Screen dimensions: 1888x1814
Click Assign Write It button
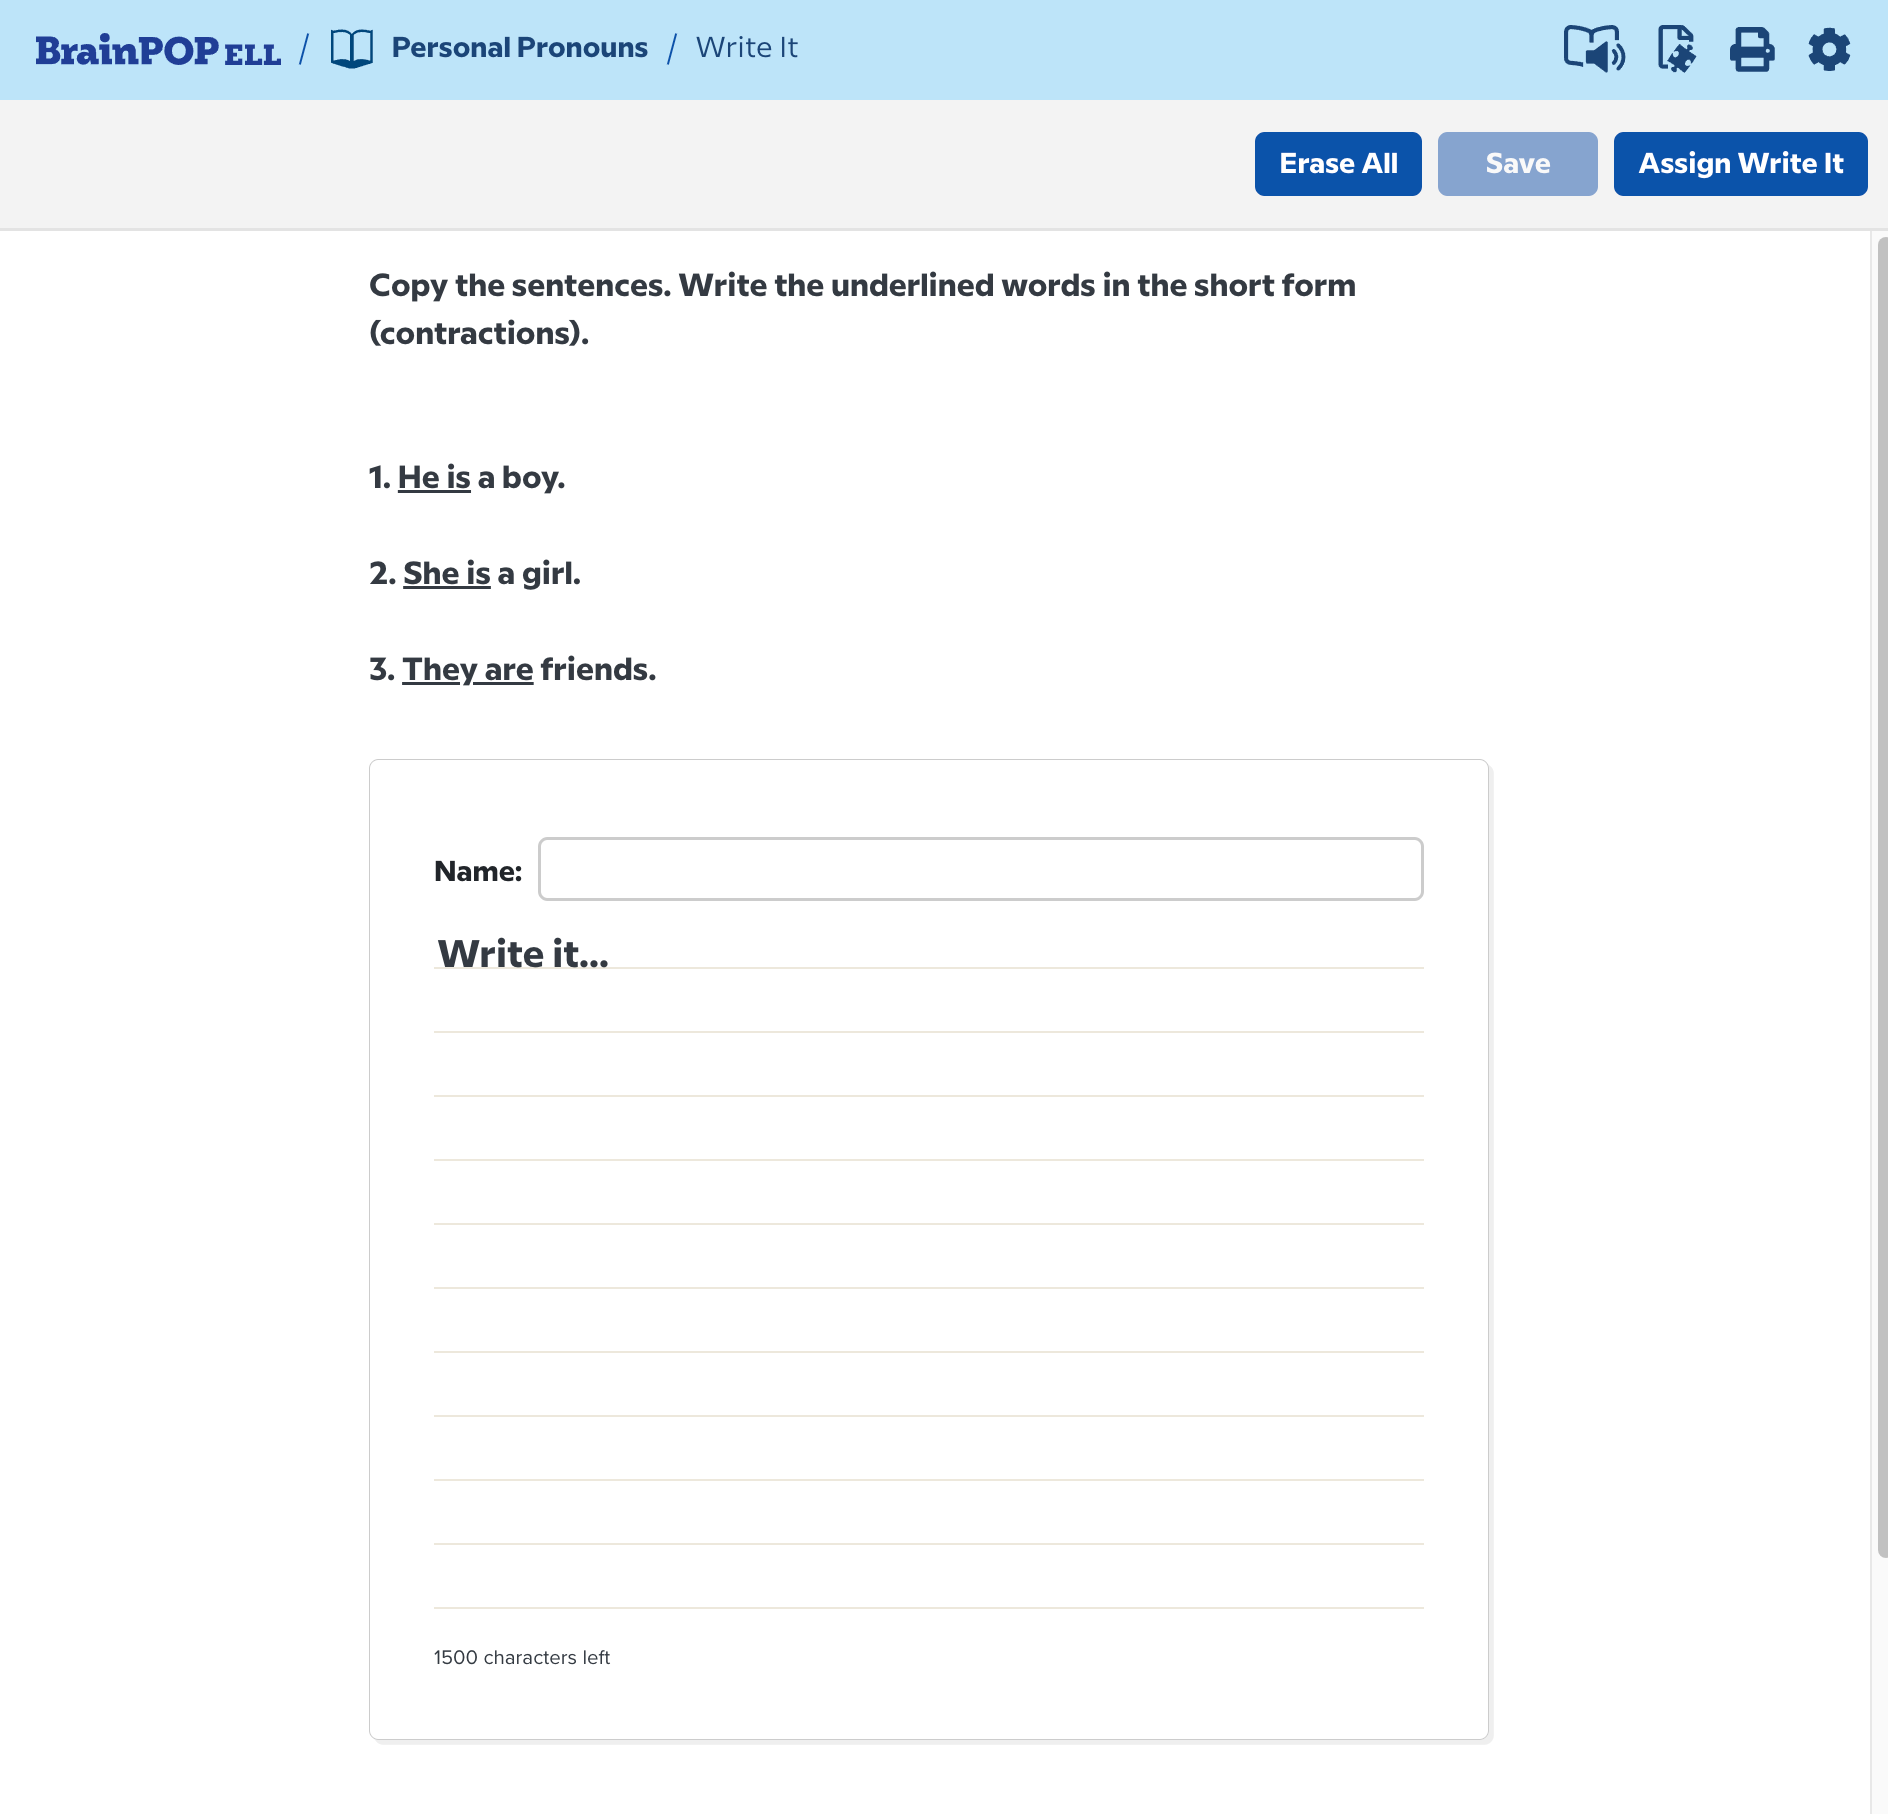pos(1740,164)
